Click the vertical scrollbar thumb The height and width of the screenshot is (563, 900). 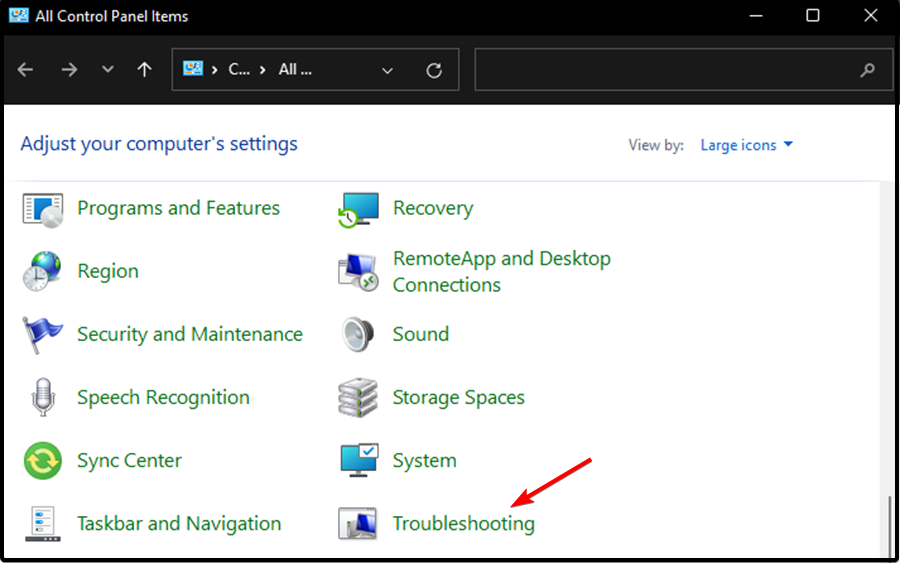(888, 525)
